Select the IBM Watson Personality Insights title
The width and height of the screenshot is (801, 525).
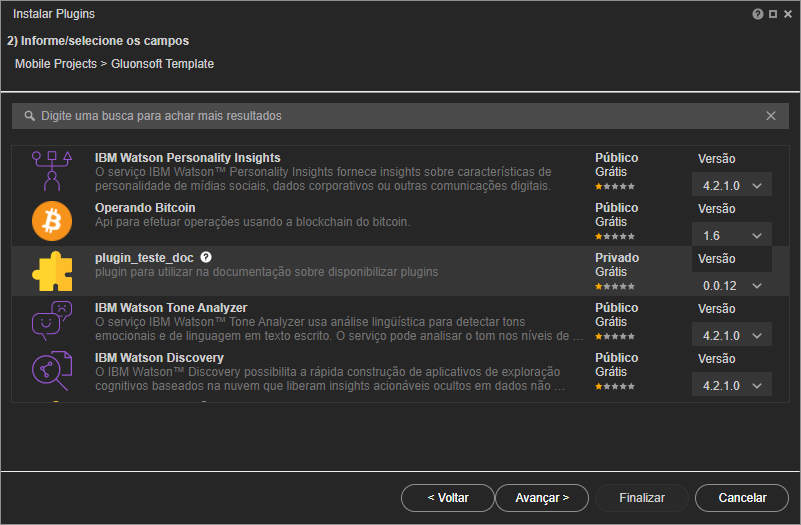pos(187,158)
